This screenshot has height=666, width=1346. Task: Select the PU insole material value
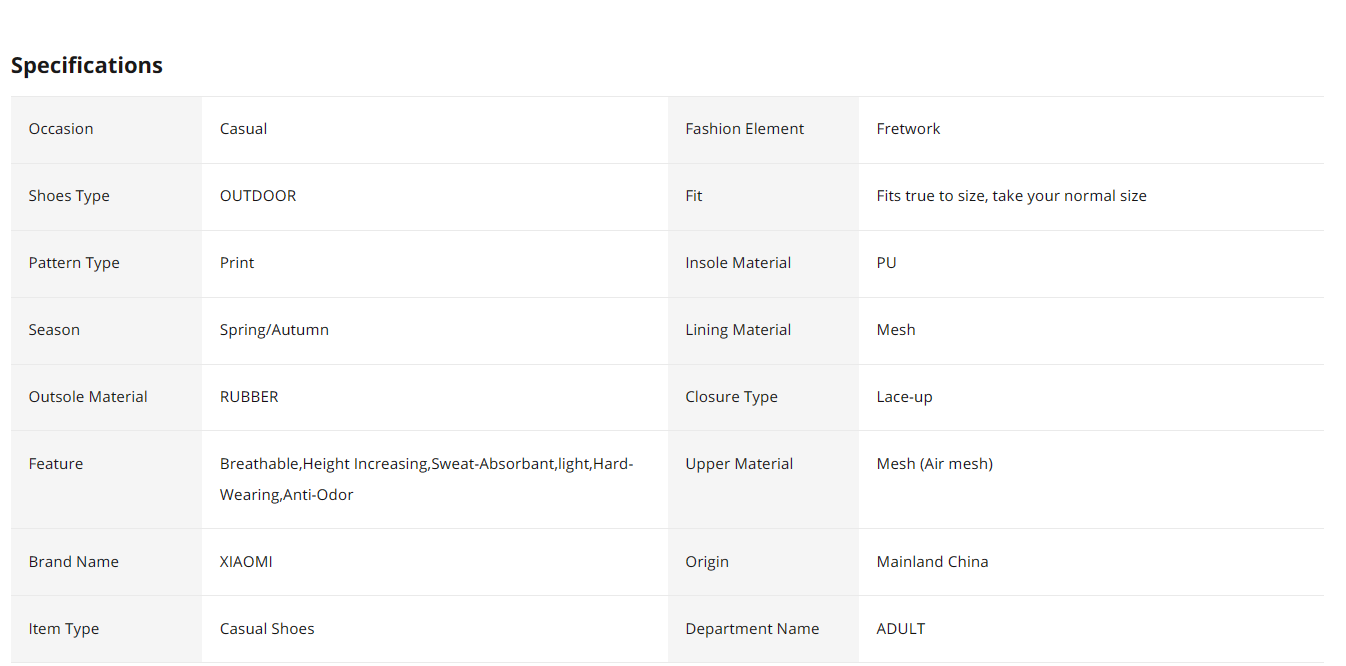pyautogui.click(x=886, y=263)
